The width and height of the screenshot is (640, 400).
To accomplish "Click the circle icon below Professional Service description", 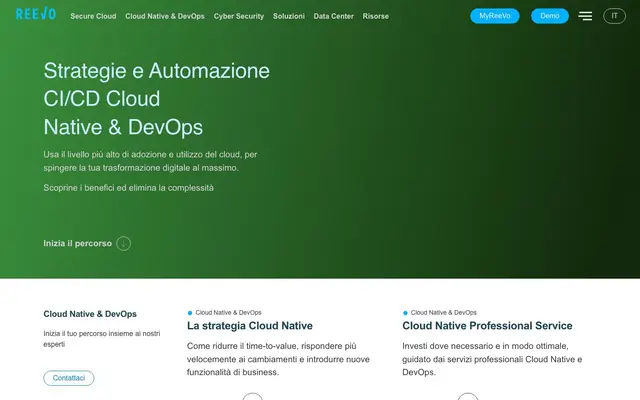I will 468,397.
